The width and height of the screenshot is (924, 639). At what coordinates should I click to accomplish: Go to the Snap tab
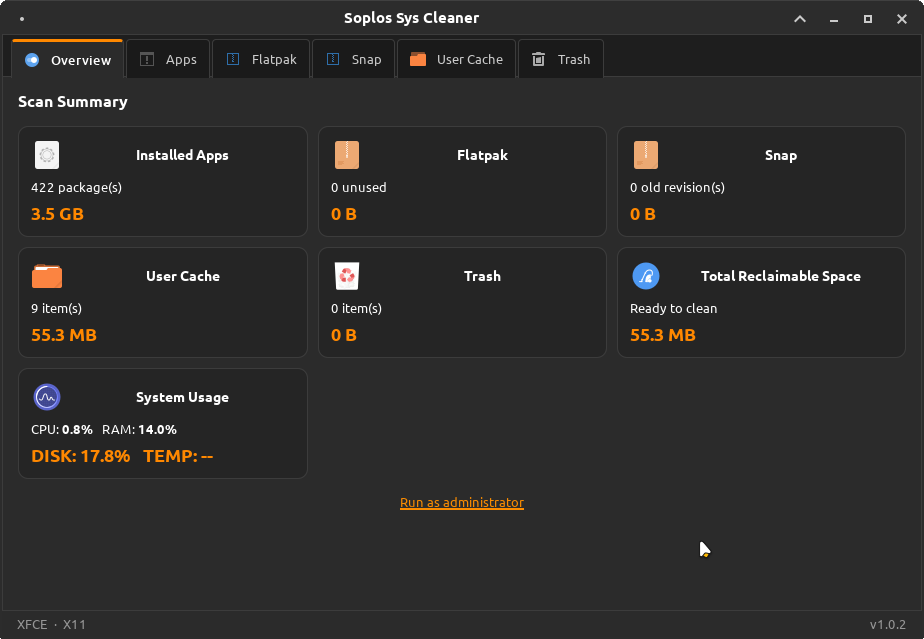coord(354,59)
